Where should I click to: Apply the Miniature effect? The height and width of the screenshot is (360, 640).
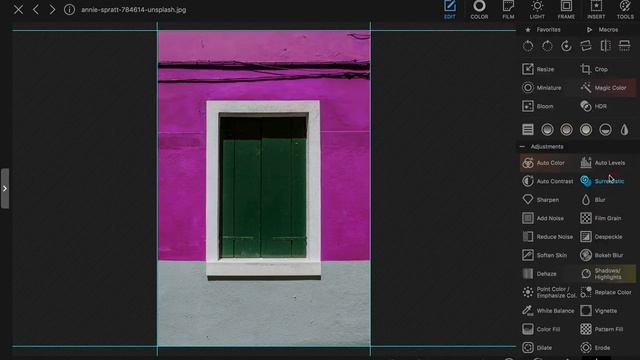(x=542, y=88)
